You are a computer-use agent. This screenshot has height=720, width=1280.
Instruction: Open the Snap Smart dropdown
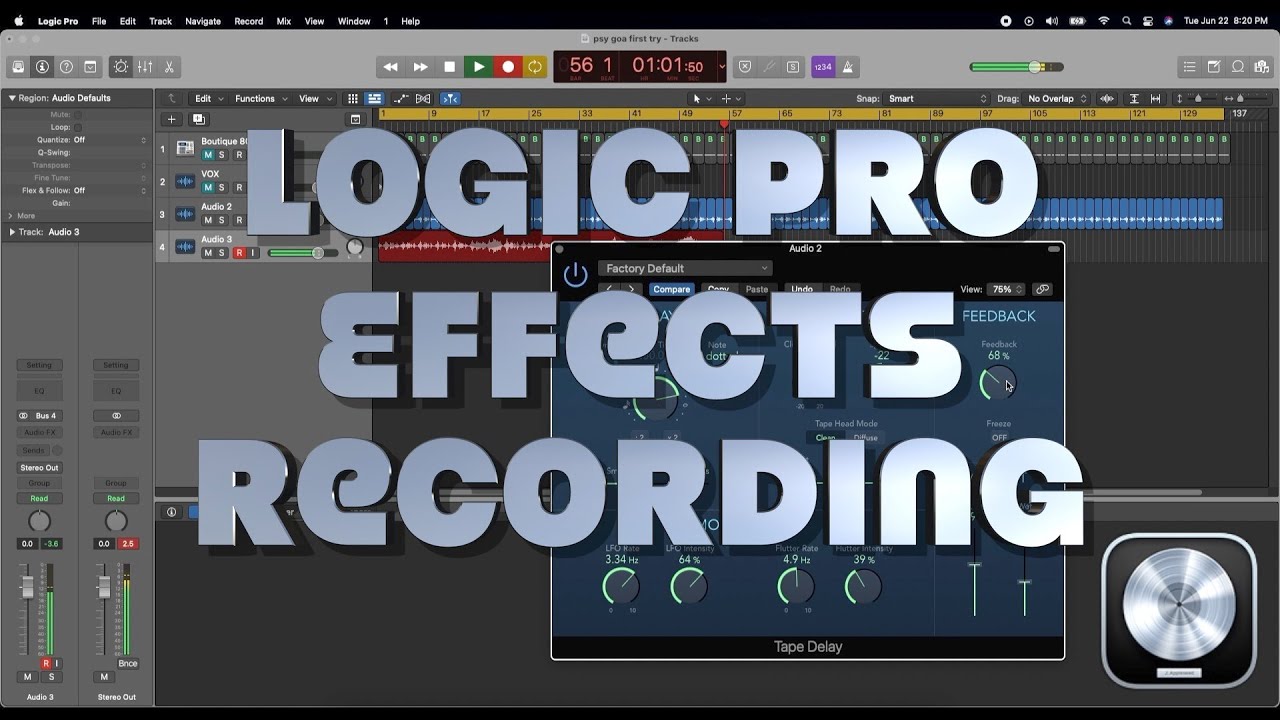pos(937,99)
